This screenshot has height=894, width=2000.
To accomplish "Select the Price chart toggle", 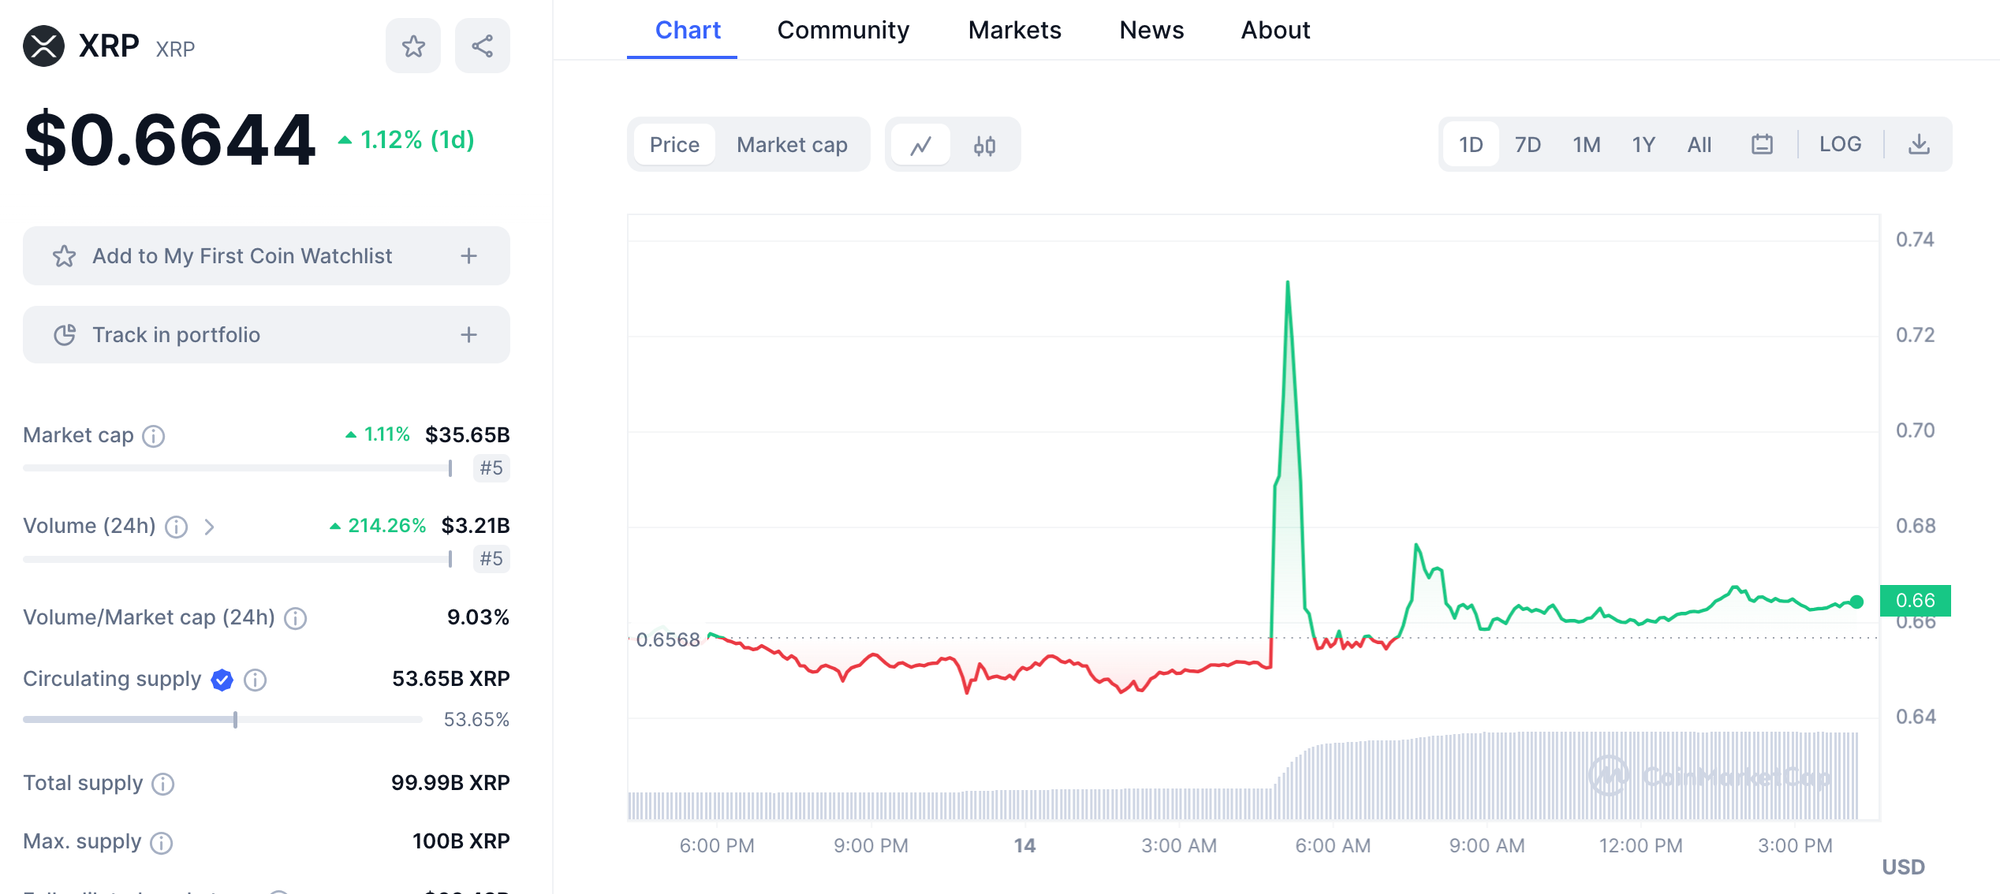I will tap(675, 145).
